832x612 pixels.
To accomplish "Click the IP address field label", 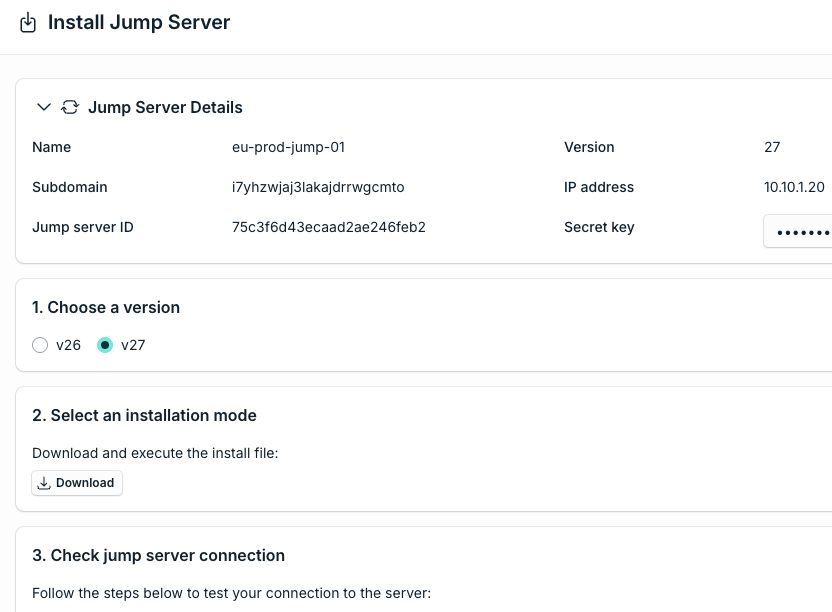I will tap(599, 187).
